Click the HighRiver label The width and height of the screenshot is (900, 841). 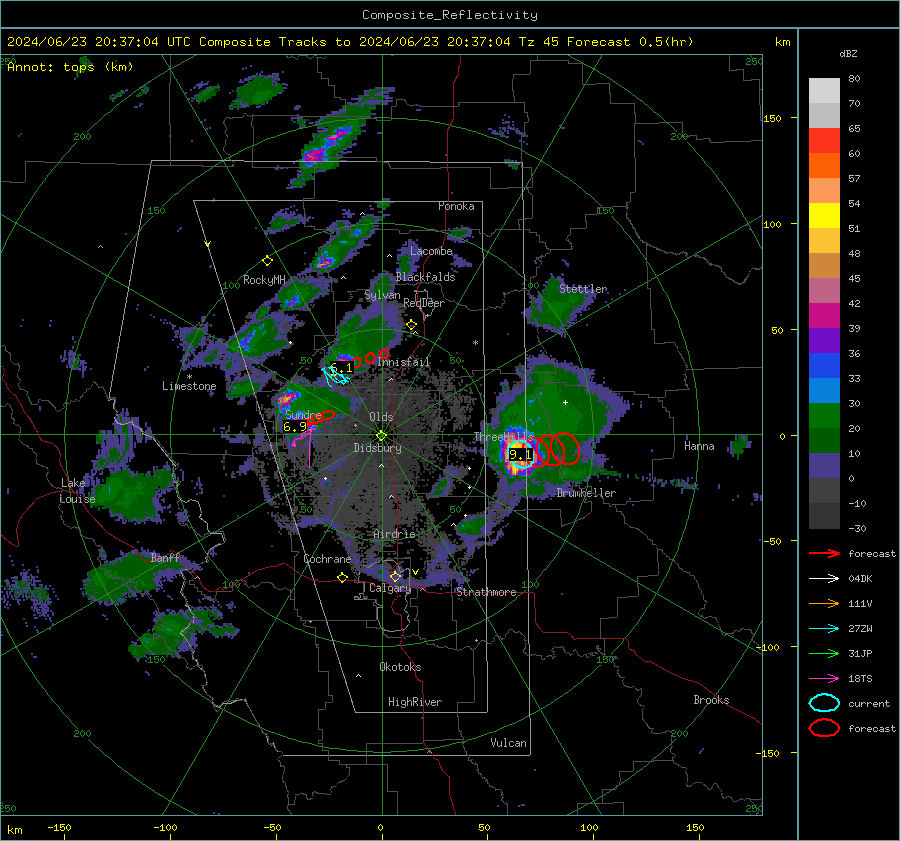click(x=415, y=702)
